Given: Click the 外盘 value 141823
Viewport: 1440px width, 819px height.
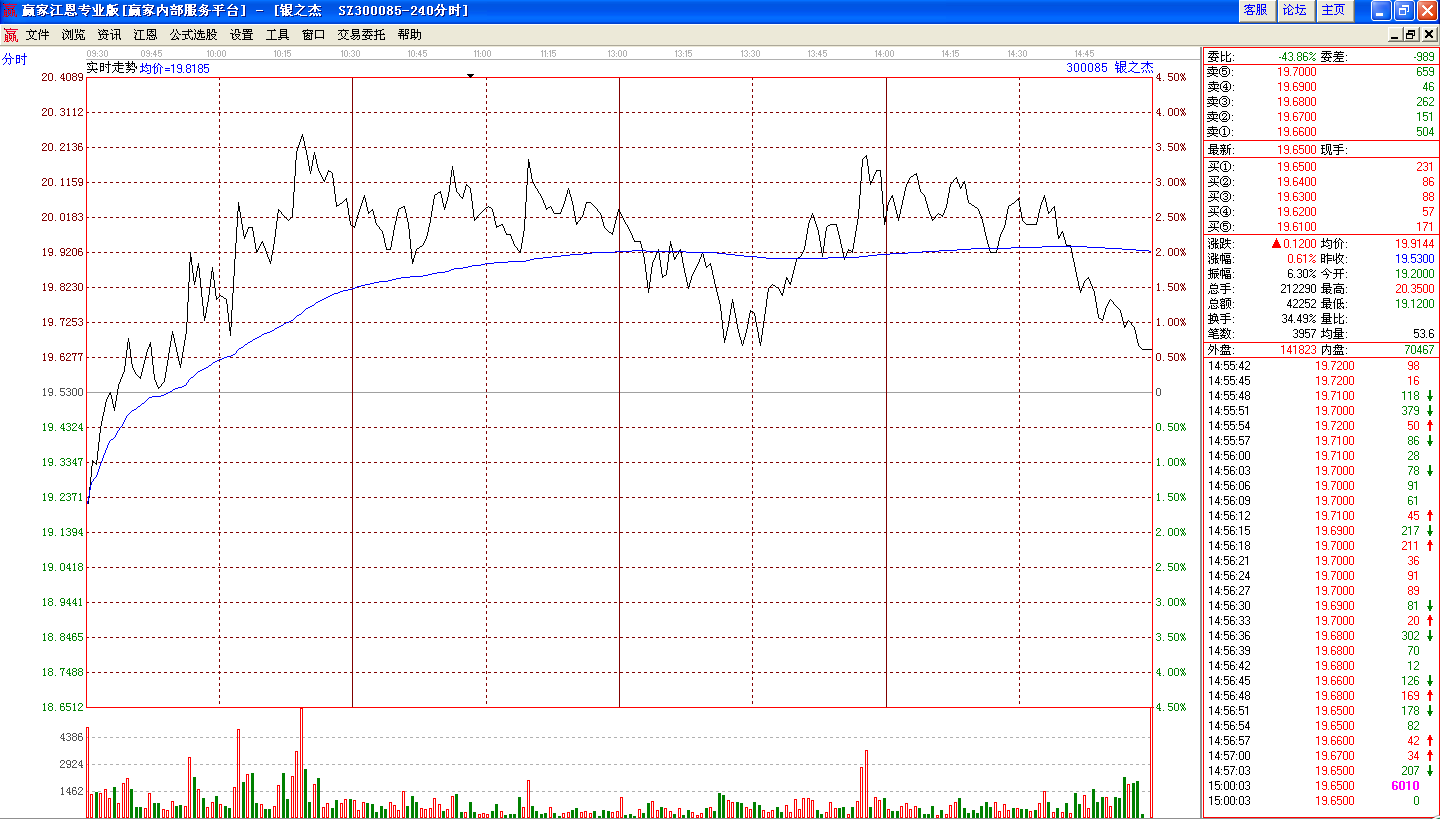Looking at the screenshot, I should point(1297,350).
